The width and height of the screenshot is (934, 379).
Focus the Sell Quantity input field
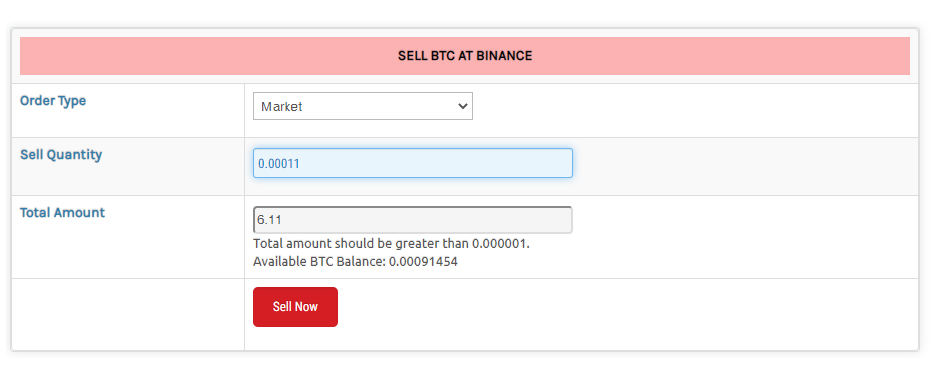(413, 163)
